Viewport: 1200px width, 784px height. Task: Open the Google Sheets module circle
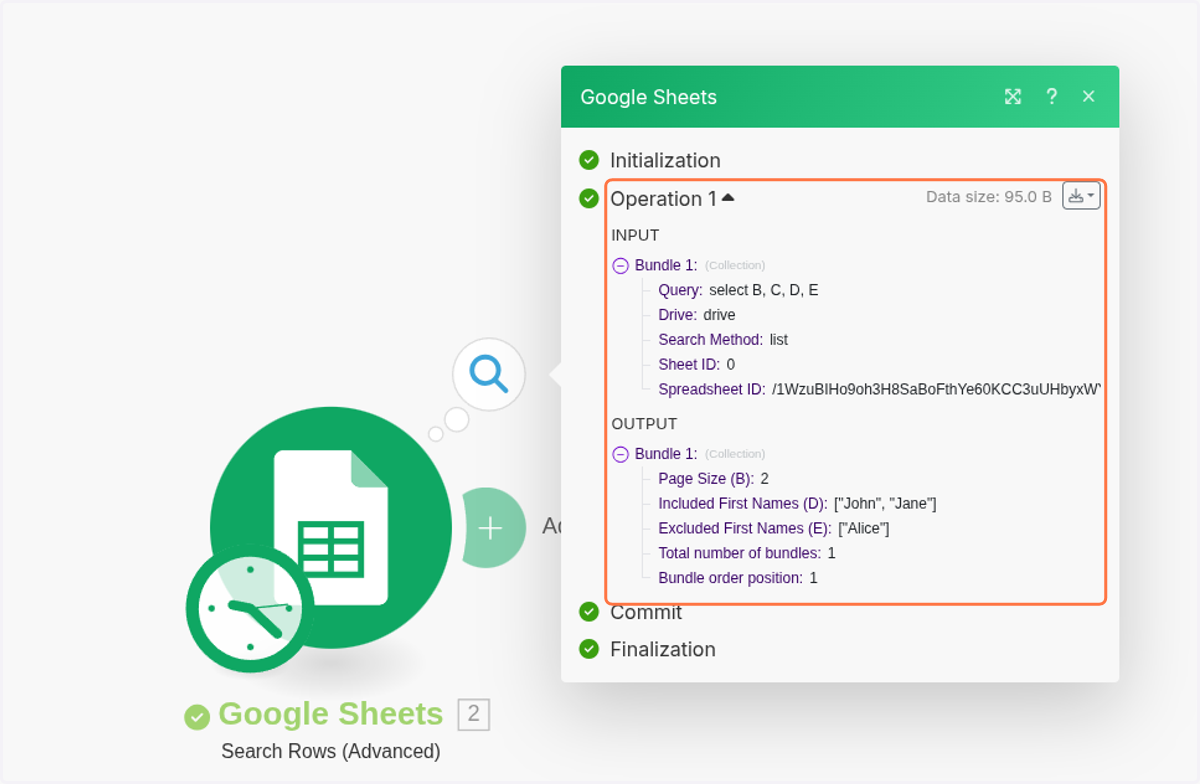pyautogui.click(x=331, y=528)
